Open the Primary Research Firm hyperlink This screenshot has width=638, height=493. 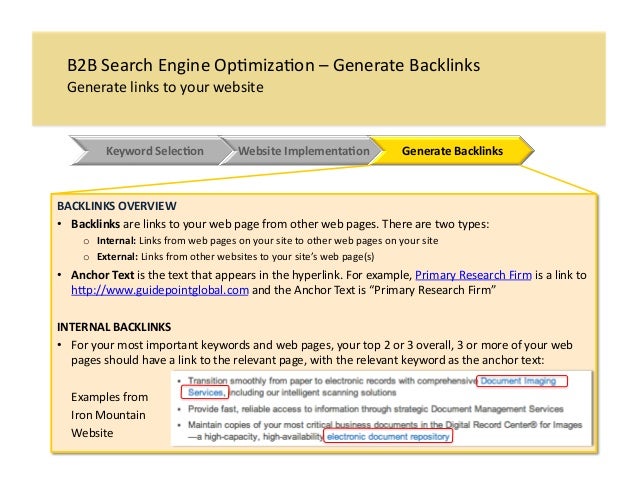473,275
